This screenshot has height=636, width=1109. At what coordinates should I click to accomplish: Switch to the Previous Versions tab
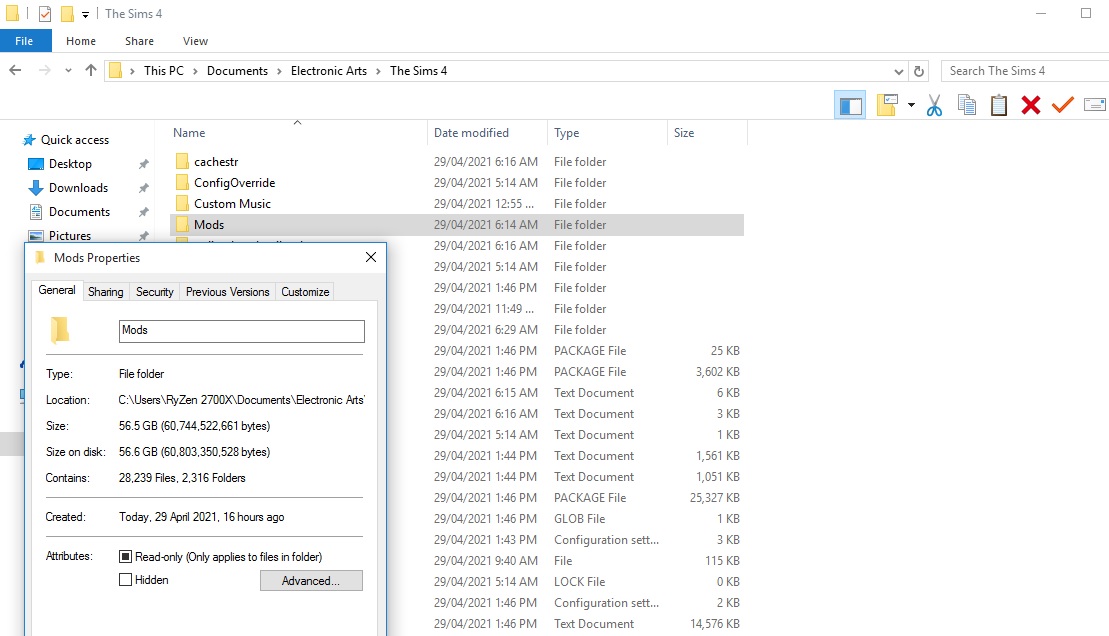click(228, 291)
